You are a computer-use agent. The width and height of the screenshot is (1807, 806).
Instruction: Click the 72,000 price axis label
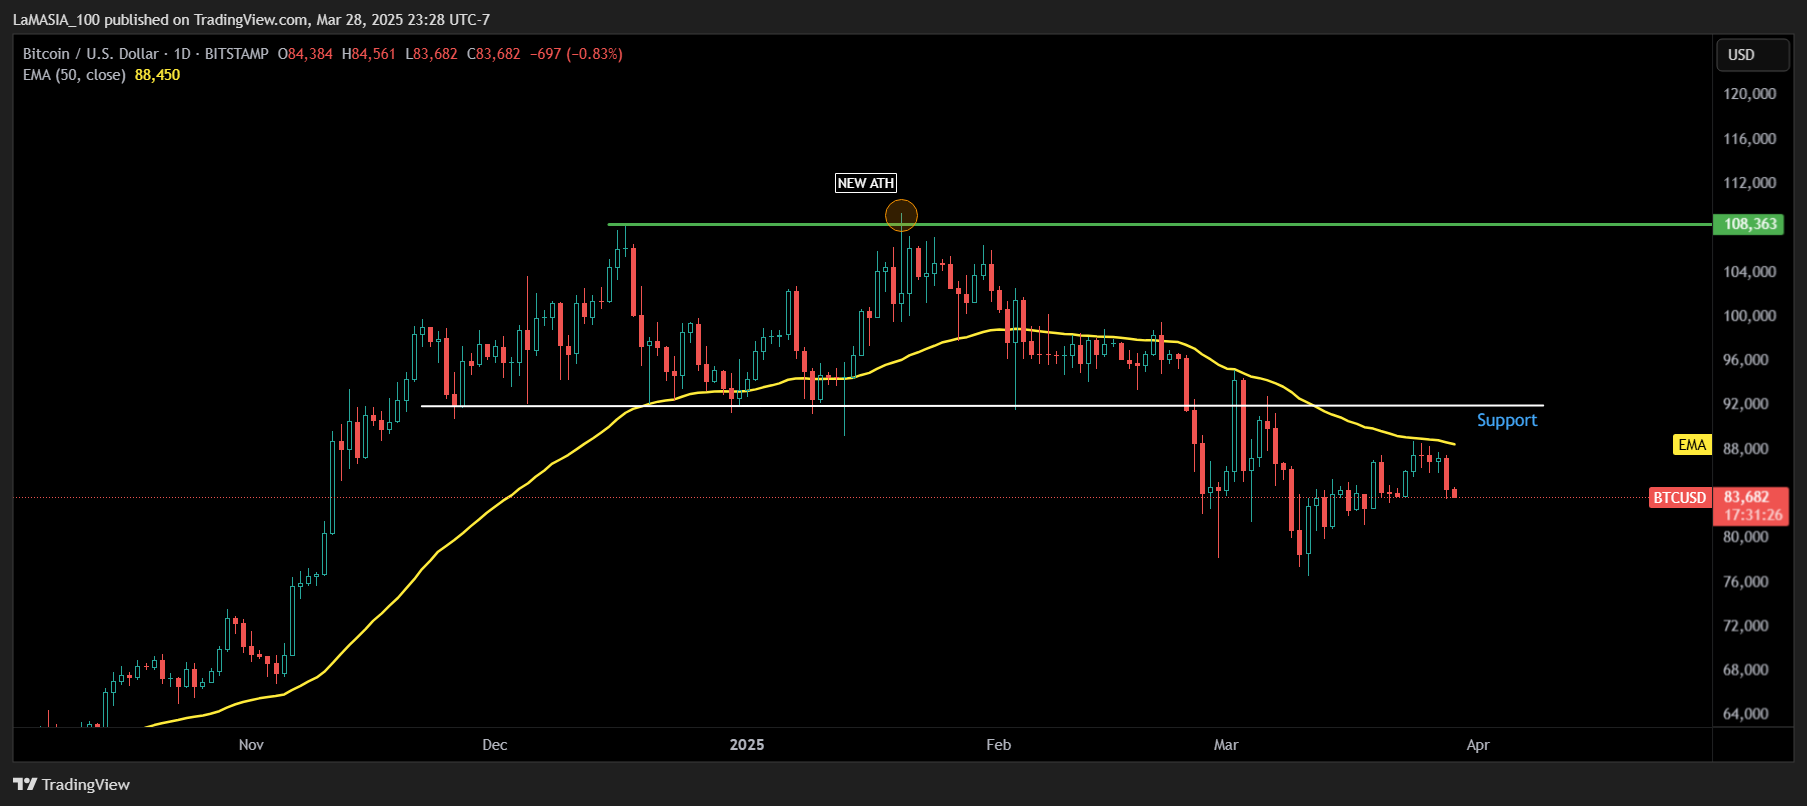[1745, 626]
